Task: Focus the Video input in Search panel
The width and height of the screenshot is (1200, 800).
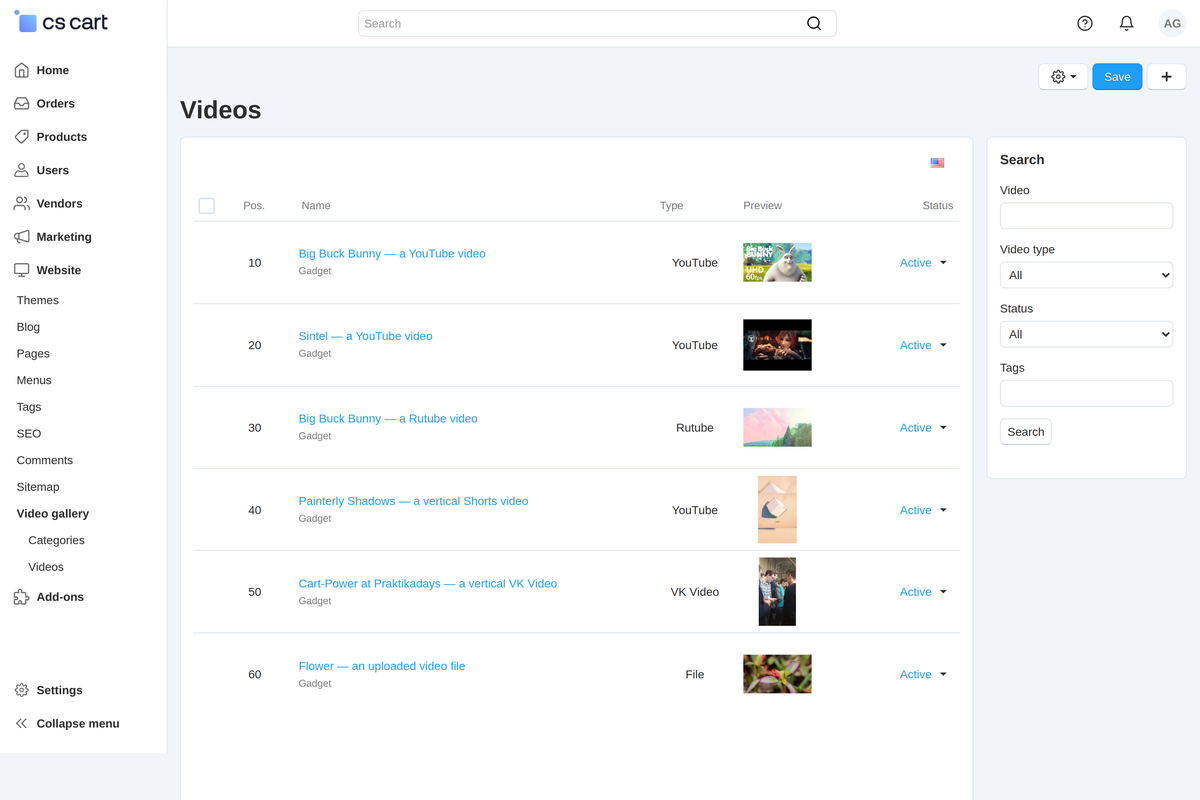Action: pyautogui.click(x=1086, y=216)
